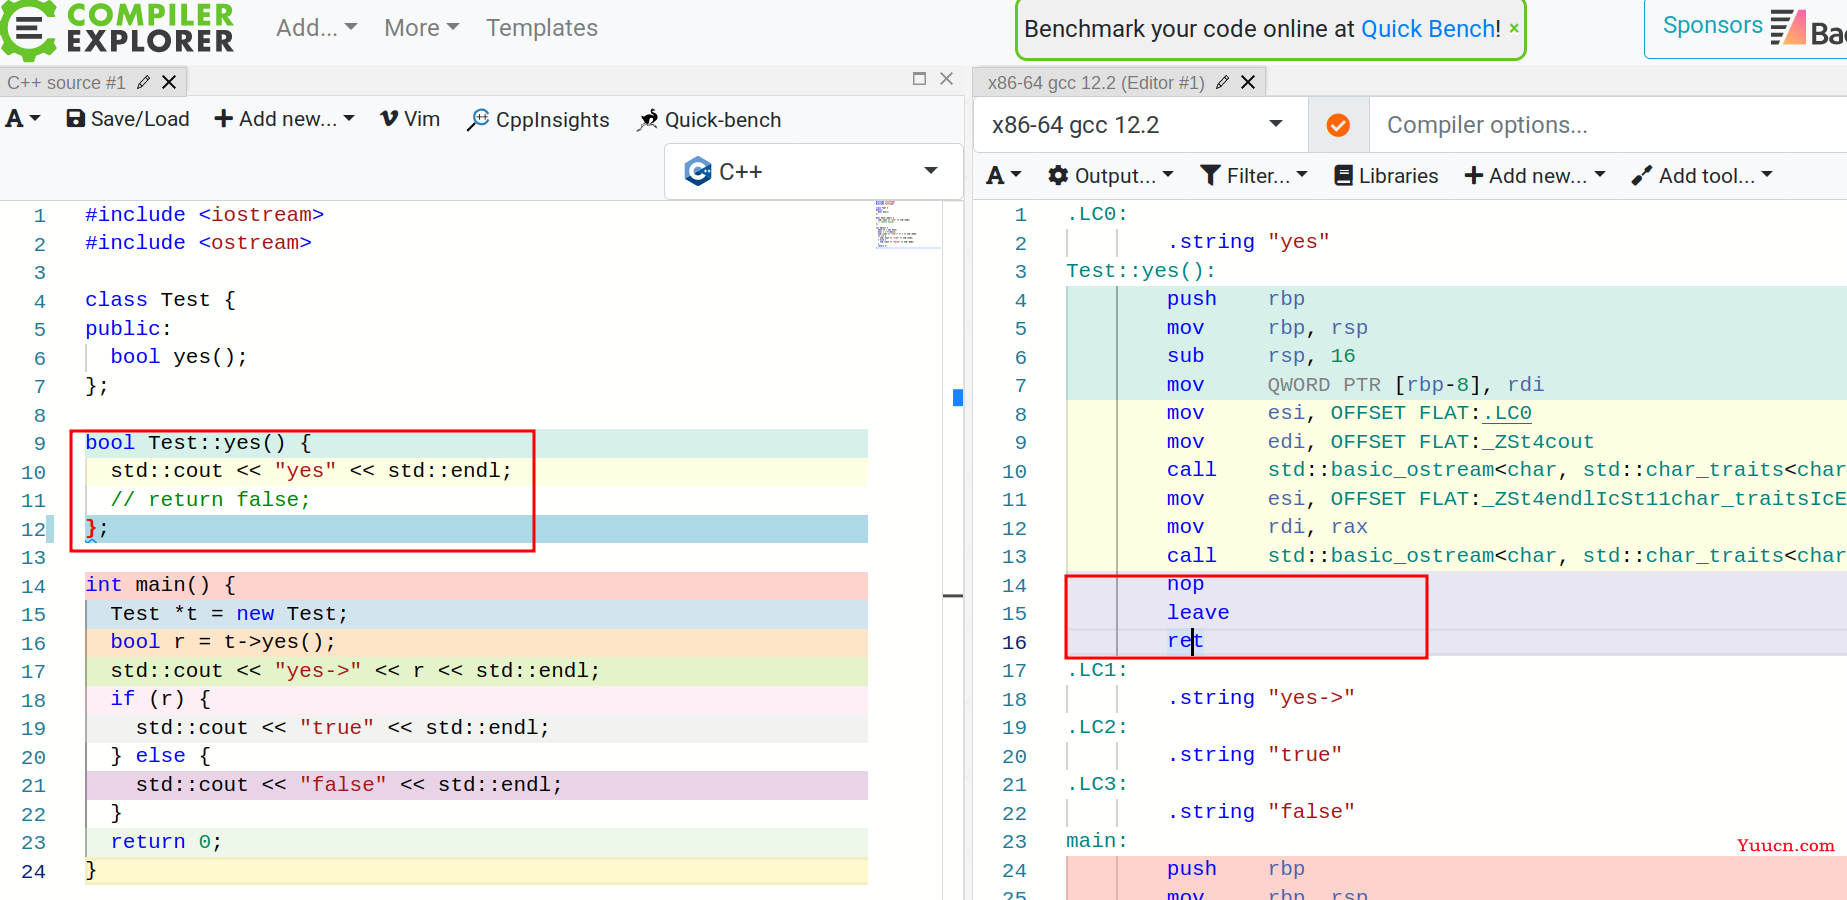
Task: Click the source editor scrollbar marker
Action: coord(958,398)
